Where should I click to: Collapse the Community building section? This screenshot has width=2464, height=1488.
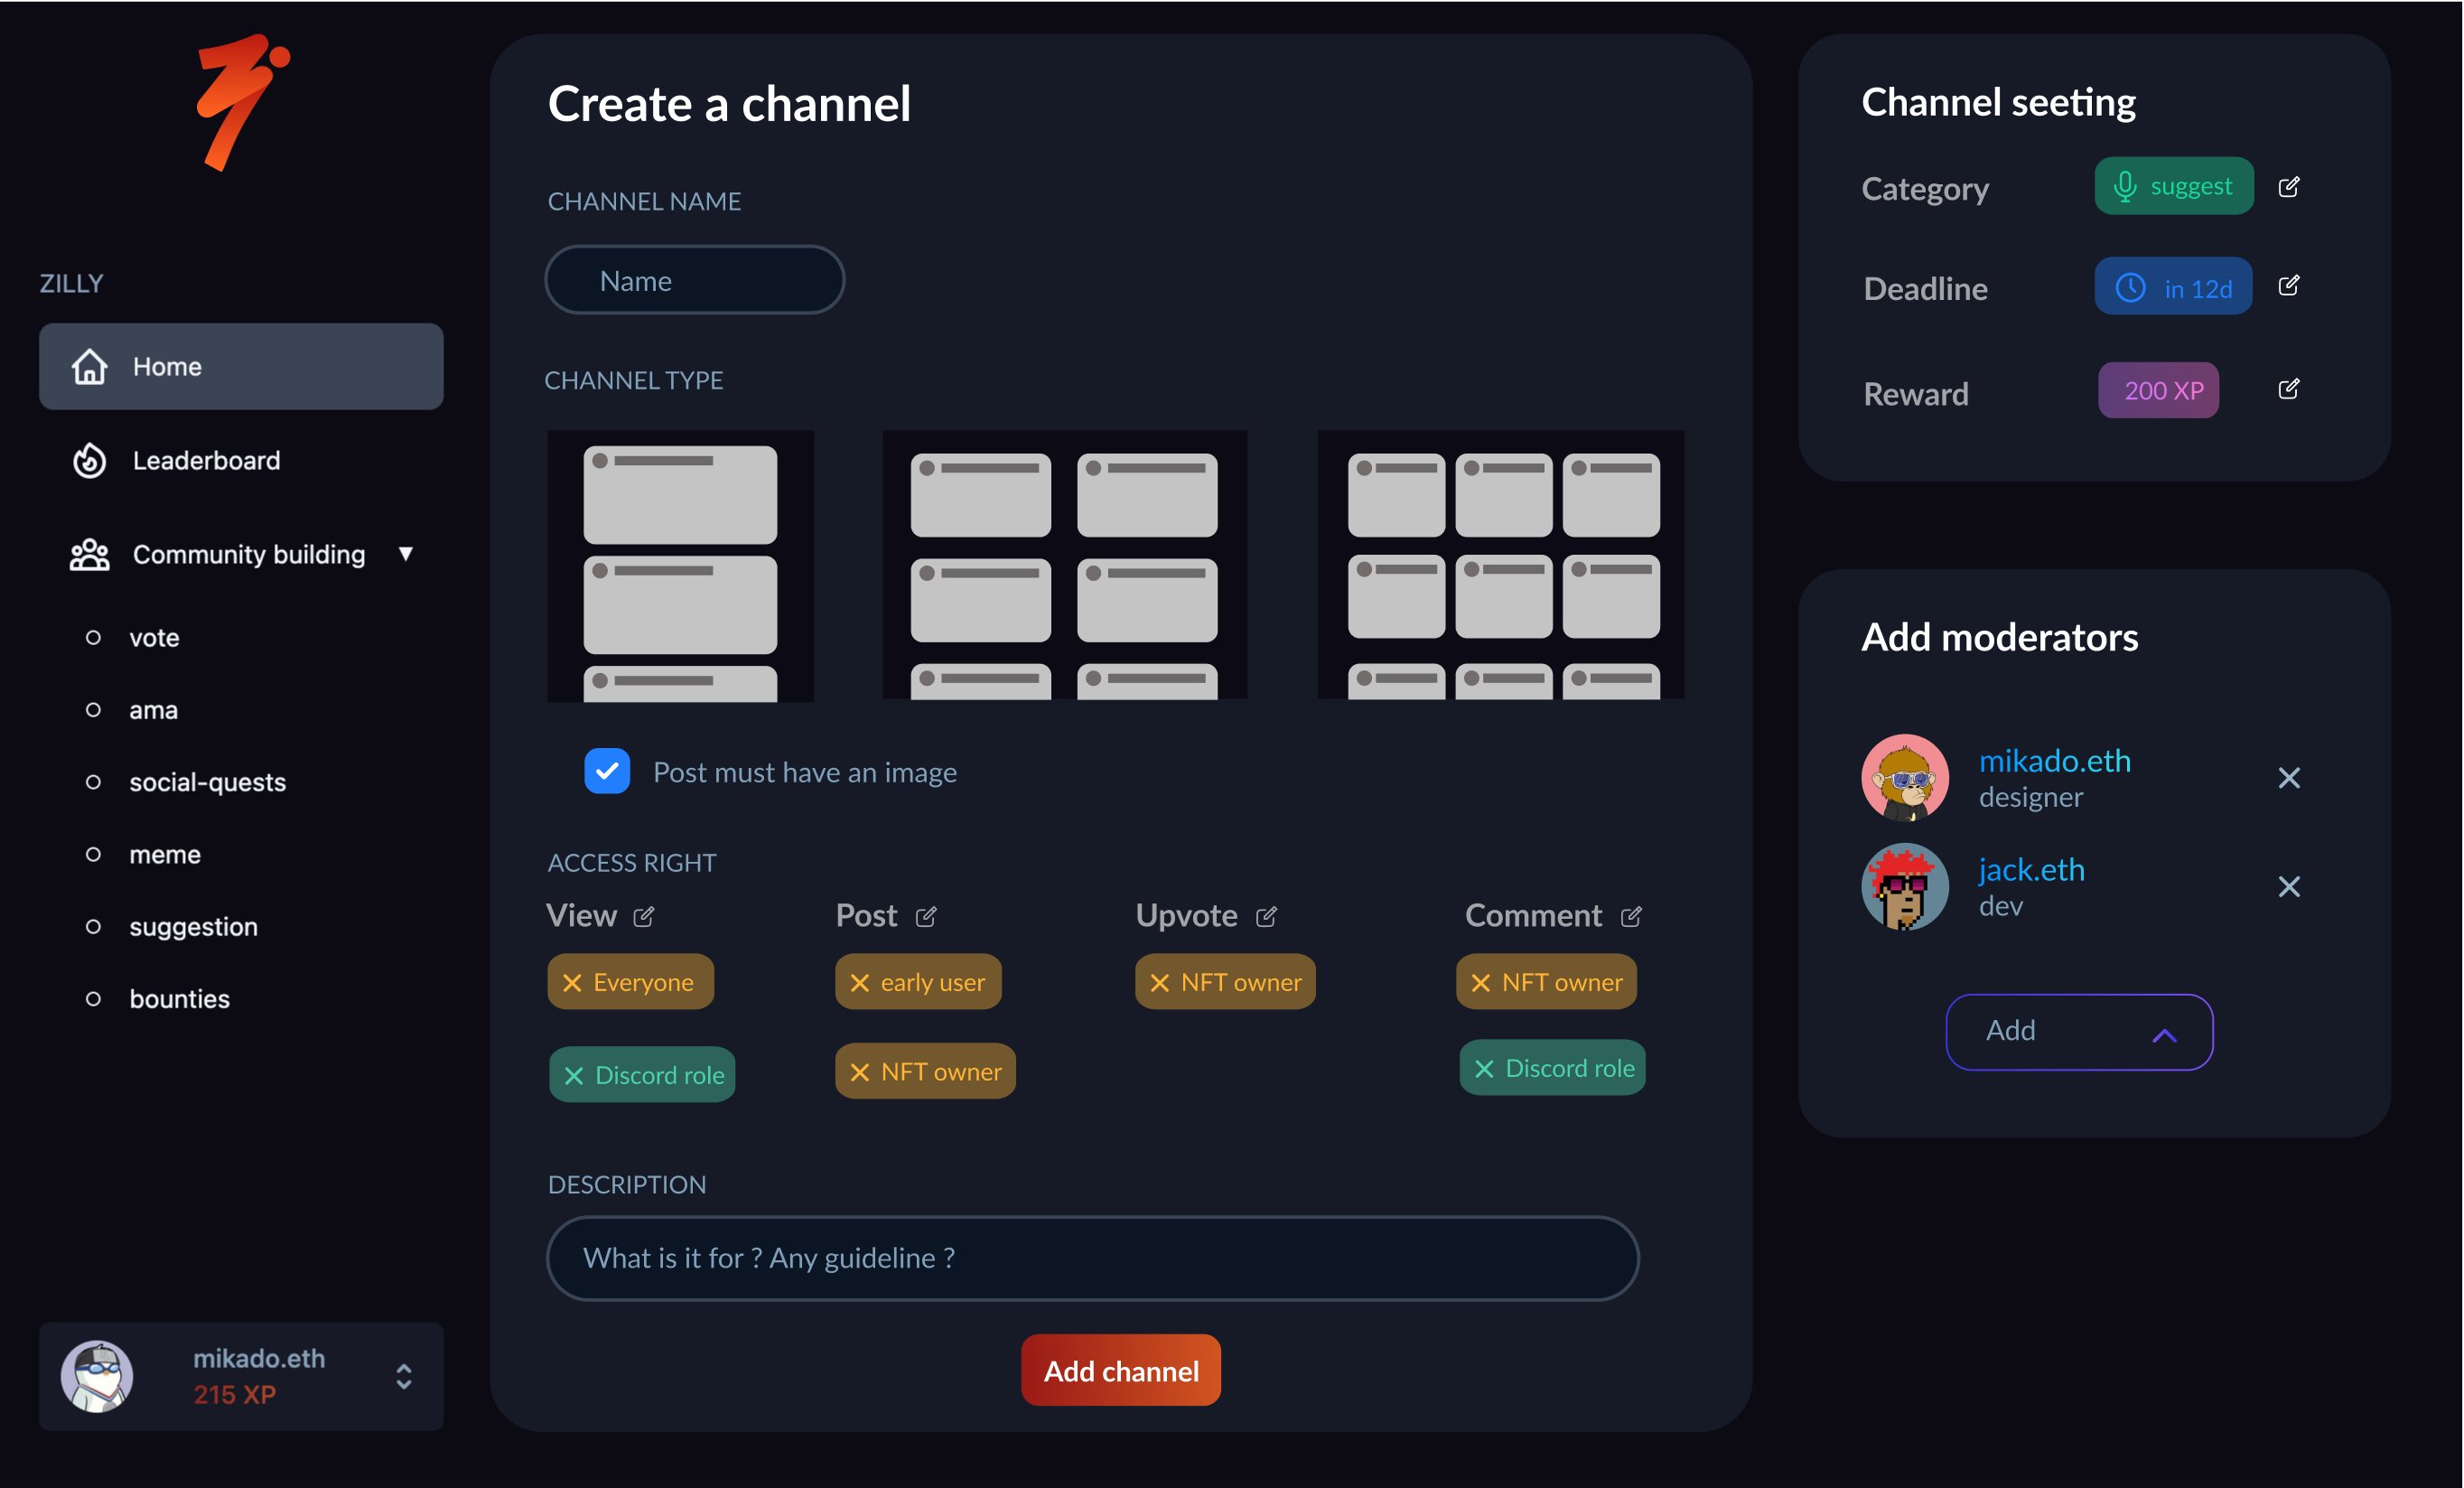[405, 554]
